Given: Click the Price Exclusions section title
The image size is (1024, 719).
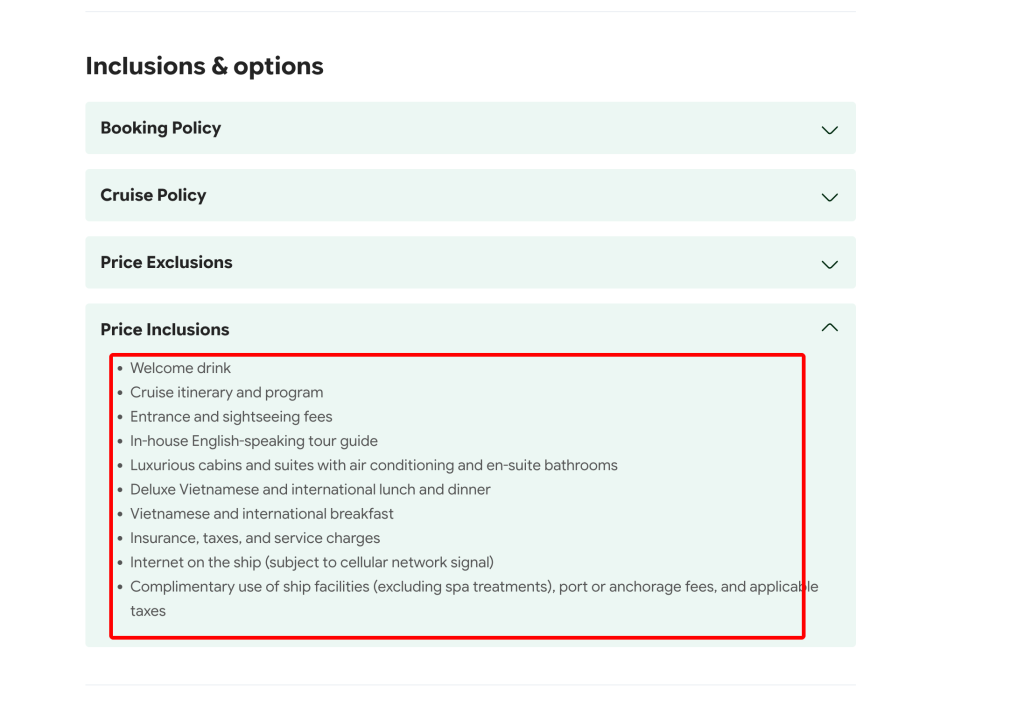Looking at the screenshot, I should click(x=166, y=262).
